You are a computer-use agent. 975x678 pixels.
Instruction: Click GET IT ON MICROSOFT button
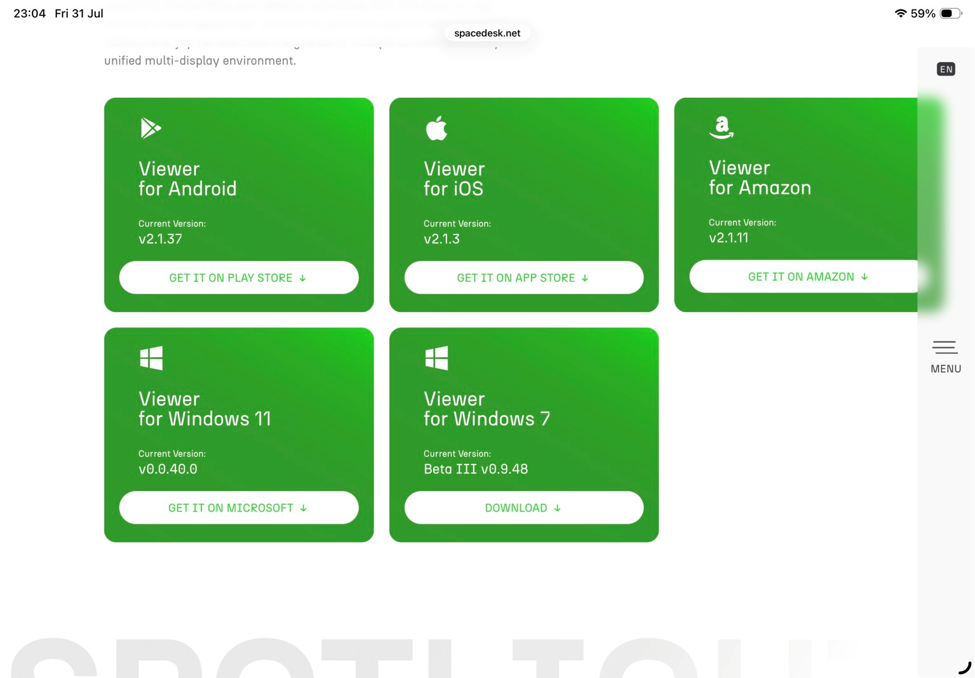point(239,508)
